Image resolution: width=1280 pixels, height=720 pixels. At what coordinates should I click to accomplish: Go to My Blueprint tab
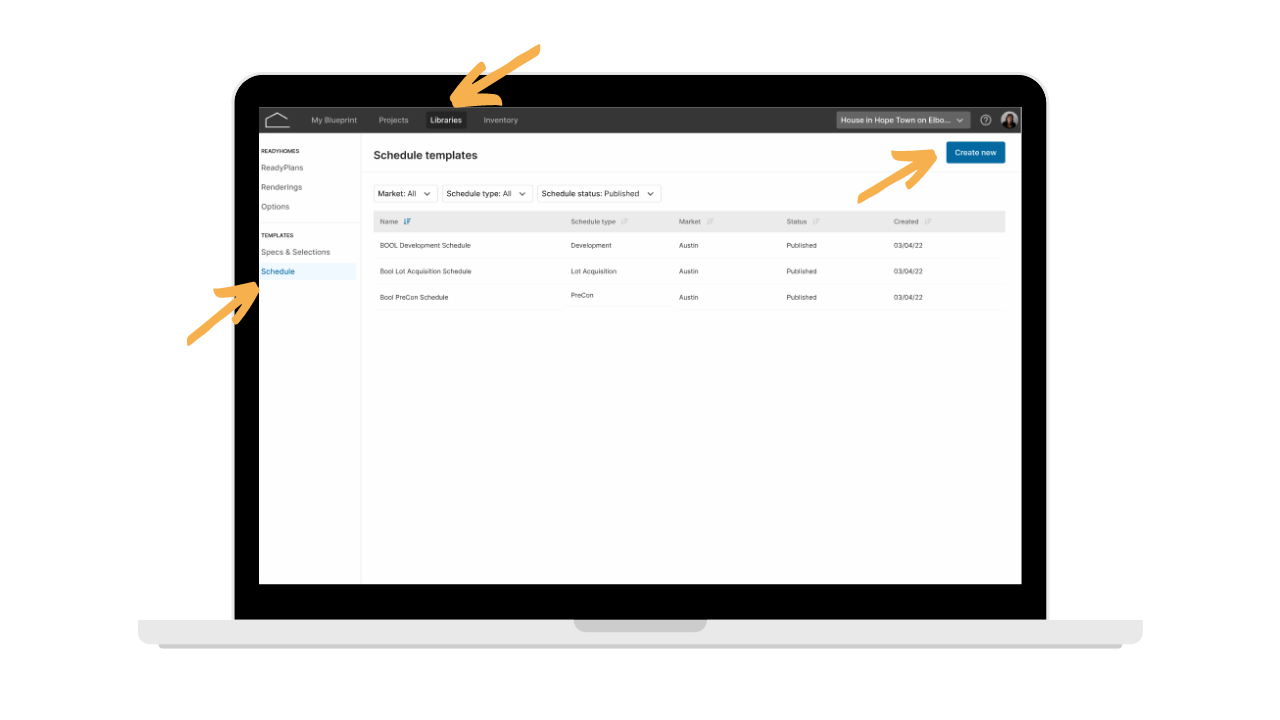[334, 120]
